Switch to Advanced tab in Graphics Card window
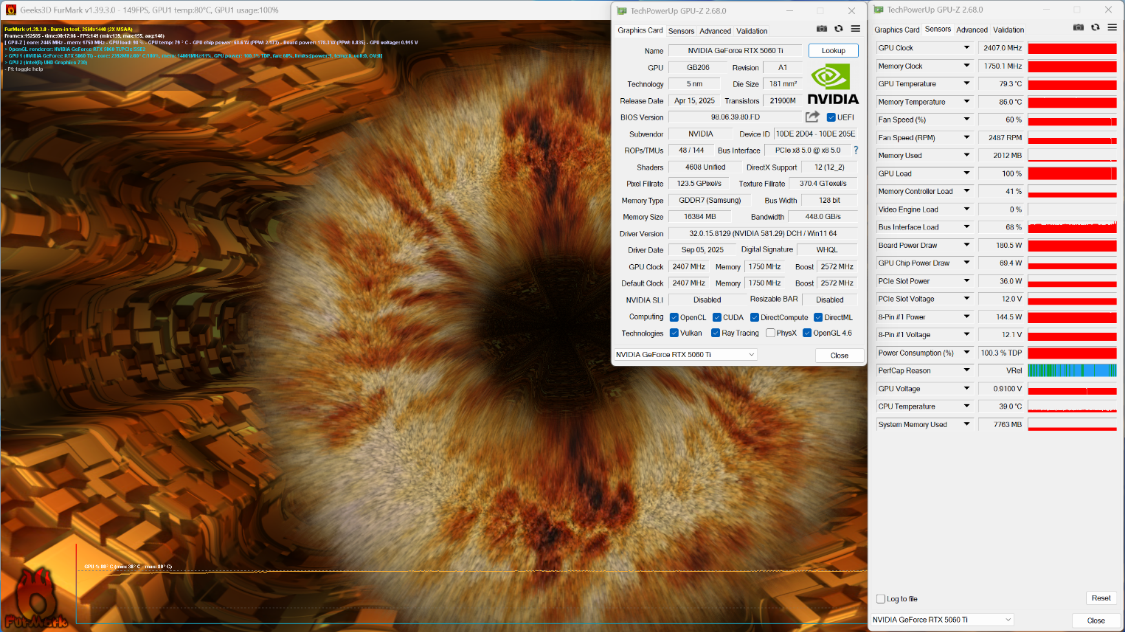 tap(715, 31)
